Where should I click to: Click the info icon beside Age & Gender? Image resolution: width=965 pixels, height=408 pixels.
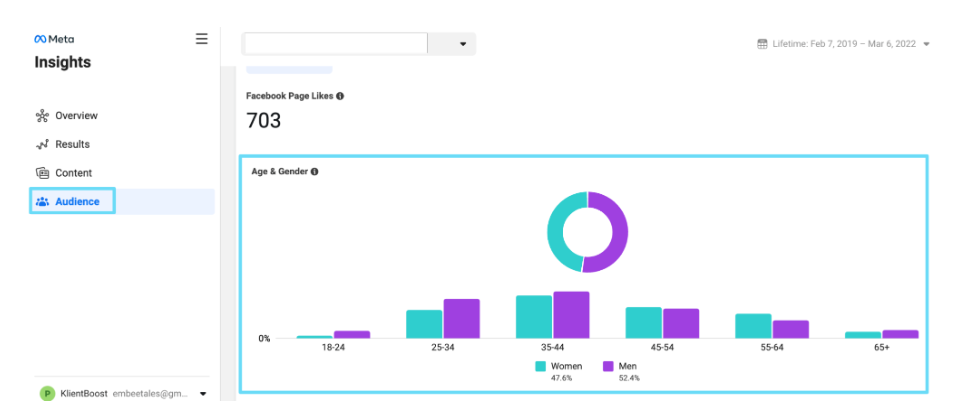point(315,172)
